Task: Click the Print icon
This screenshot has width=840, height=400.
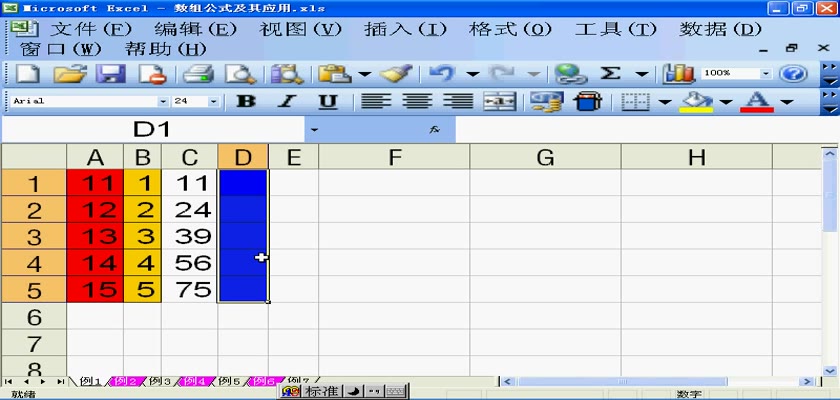Action: tap(197, 74)
